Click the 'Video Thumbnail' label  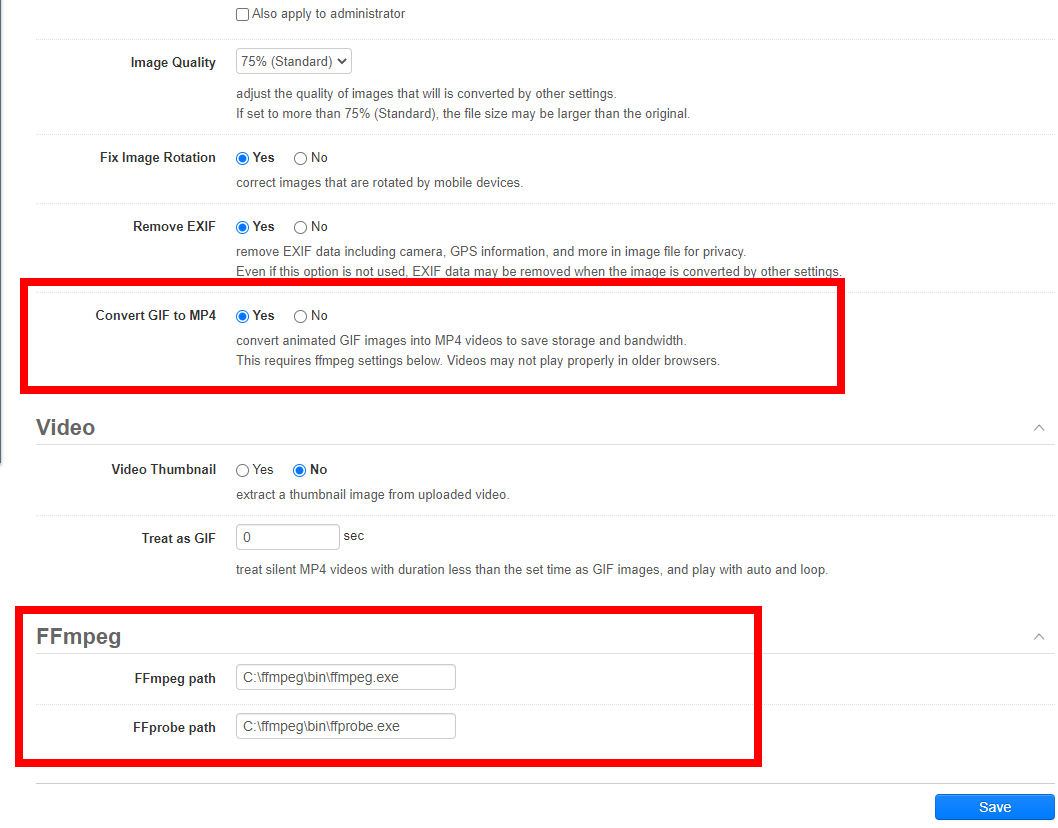pyautogui.click(x=163, y=470)
